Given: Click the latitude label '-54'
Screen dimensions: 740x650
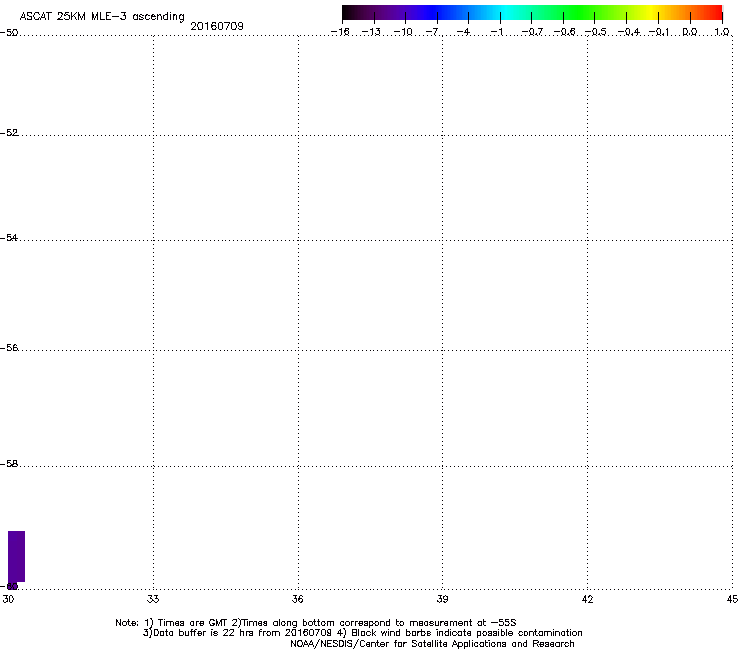Looking at the screenshot, I should [x=9, y=238].
